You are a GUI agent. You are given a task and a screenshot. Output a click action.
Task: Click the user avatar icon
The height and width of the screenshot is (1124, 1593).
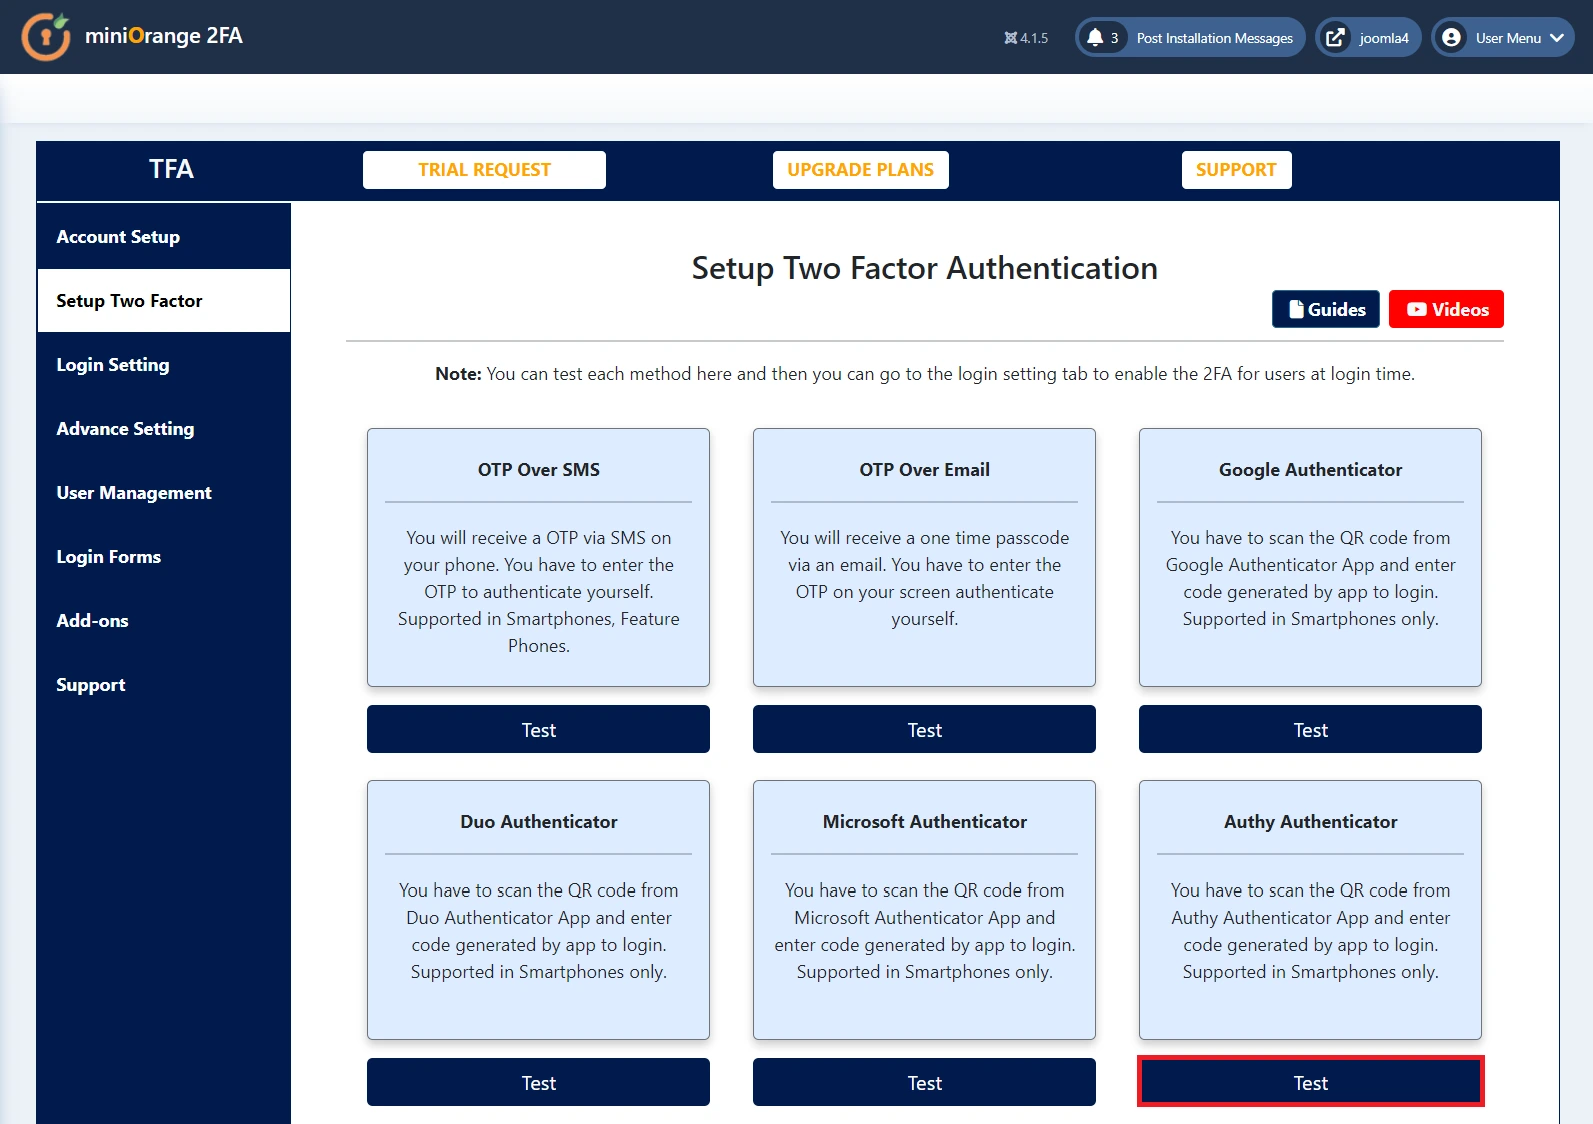coord(1451,38)
